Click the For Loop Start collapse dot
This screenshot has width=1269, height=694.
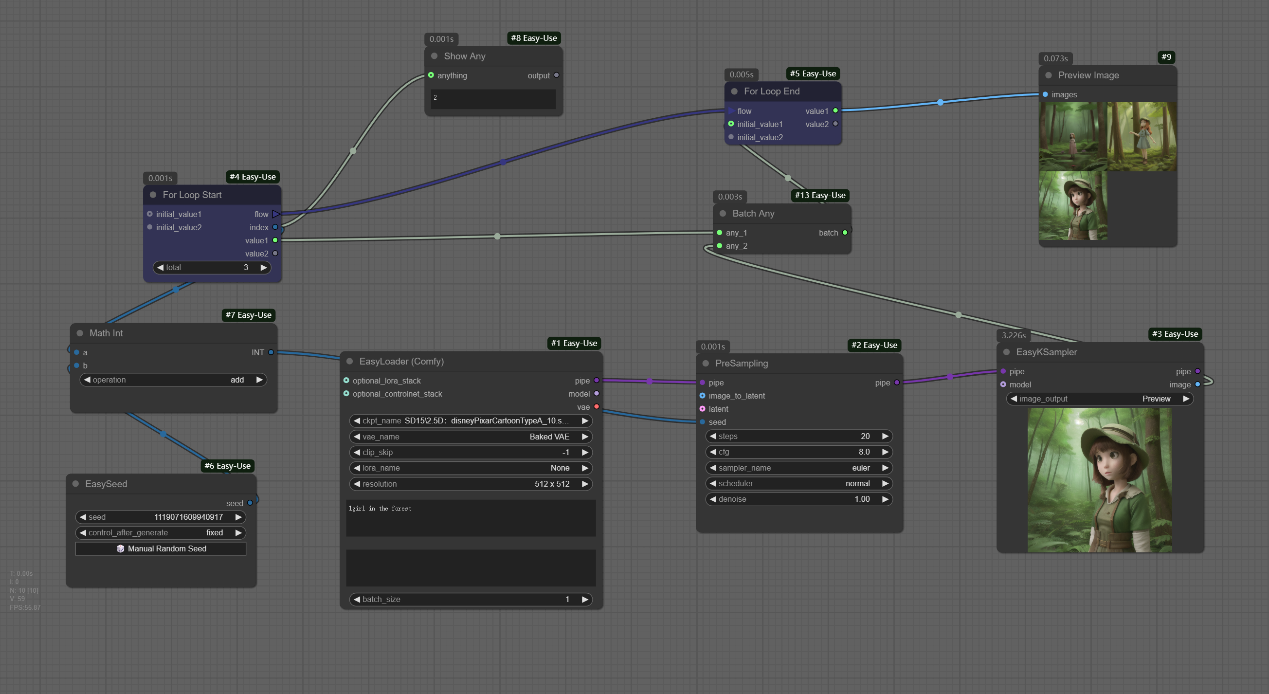[153, 195]
